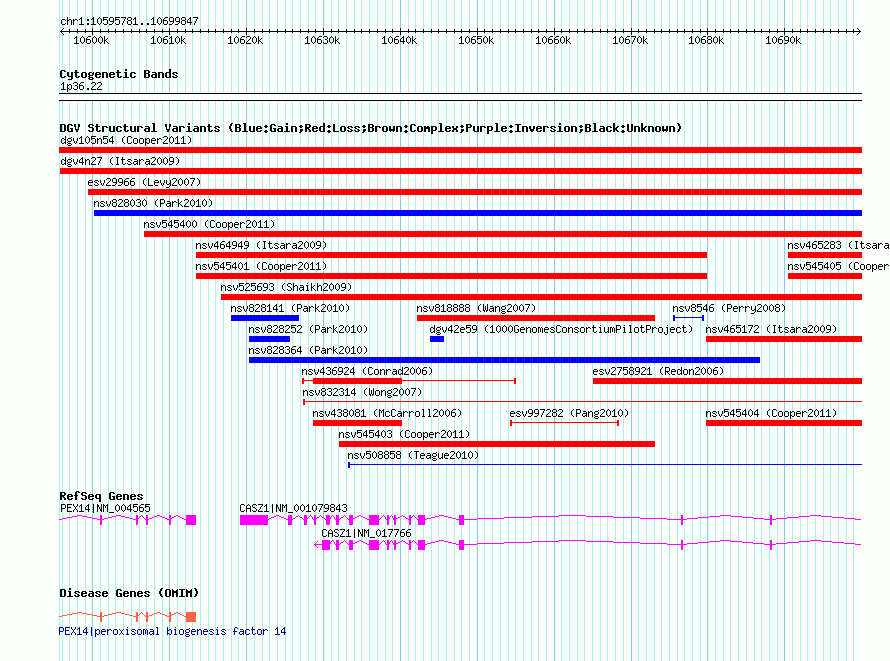Click the small blue dgv42e59 gain bar
The height and width of the screenshot is (661, 890).
coord(436,339)
